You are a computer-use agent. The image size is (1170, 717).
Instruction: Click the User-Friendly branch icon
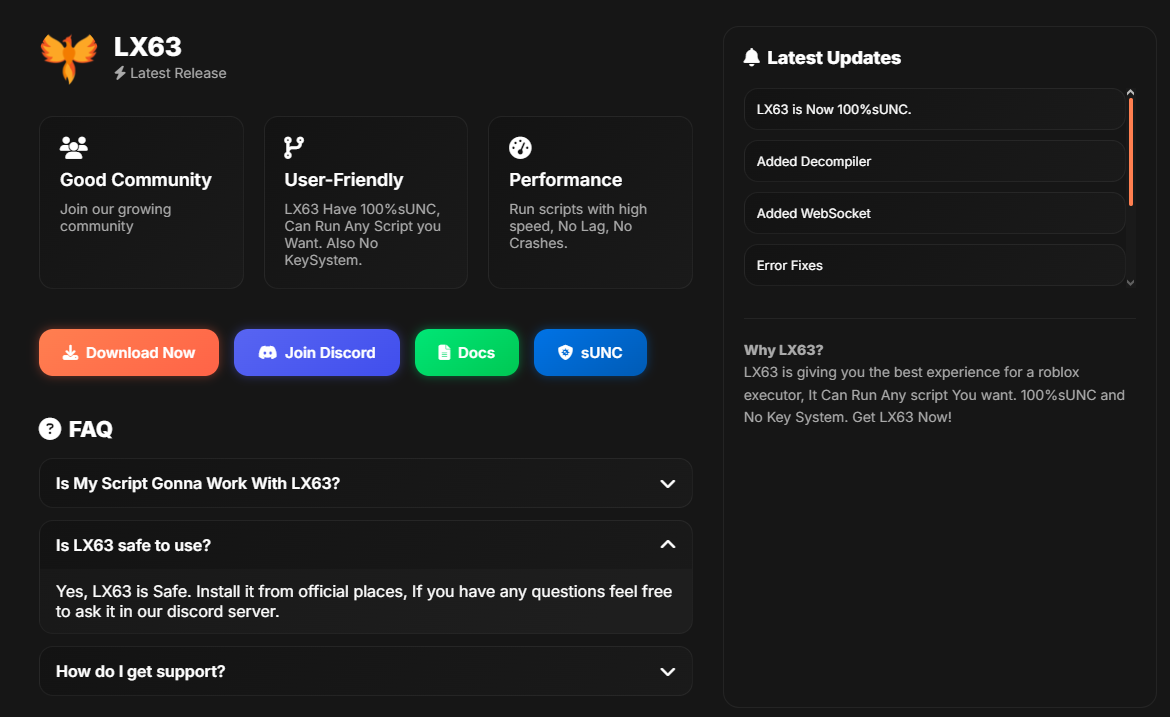[x=294, y=148]
